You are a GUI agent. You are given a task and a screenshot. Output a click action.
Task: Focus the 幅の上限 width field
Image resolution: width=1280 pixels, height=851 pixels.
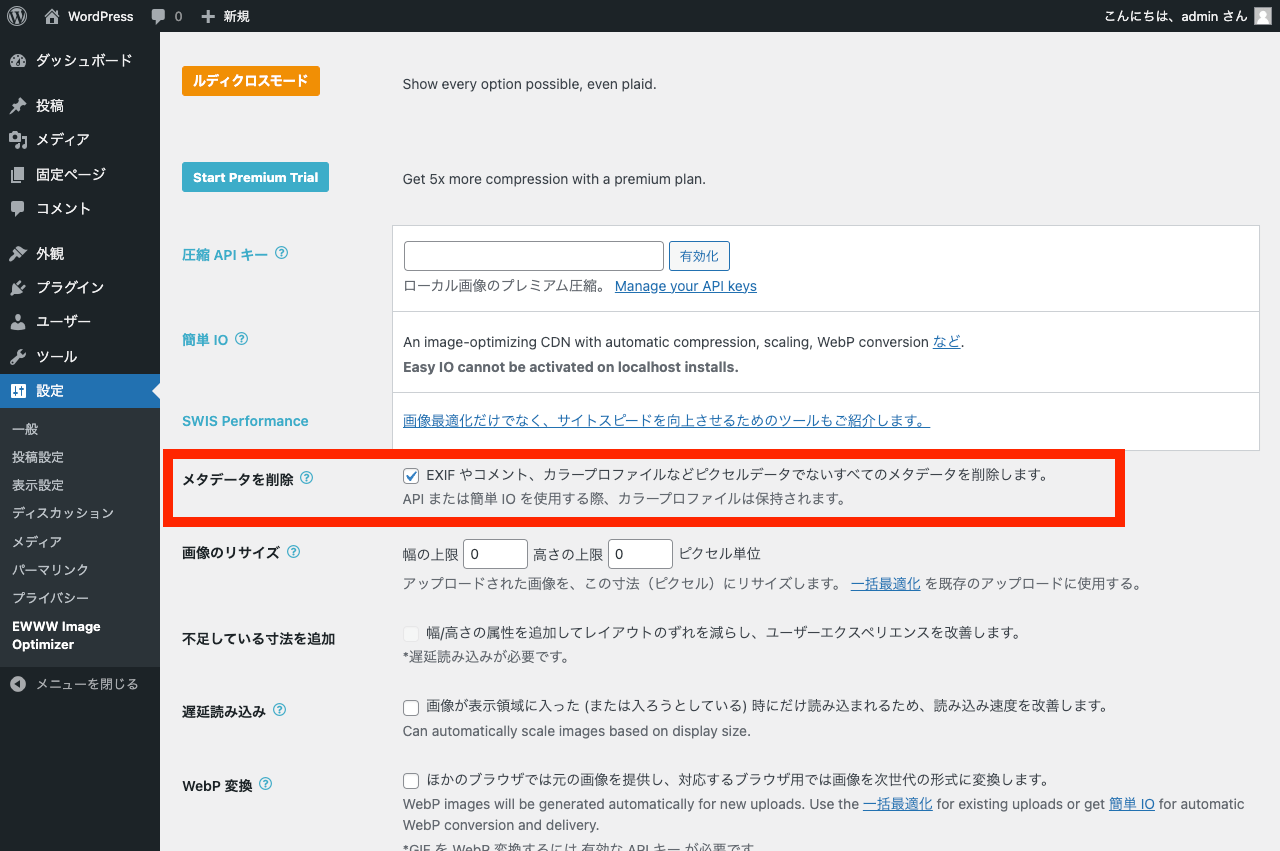tap(495, 554)
